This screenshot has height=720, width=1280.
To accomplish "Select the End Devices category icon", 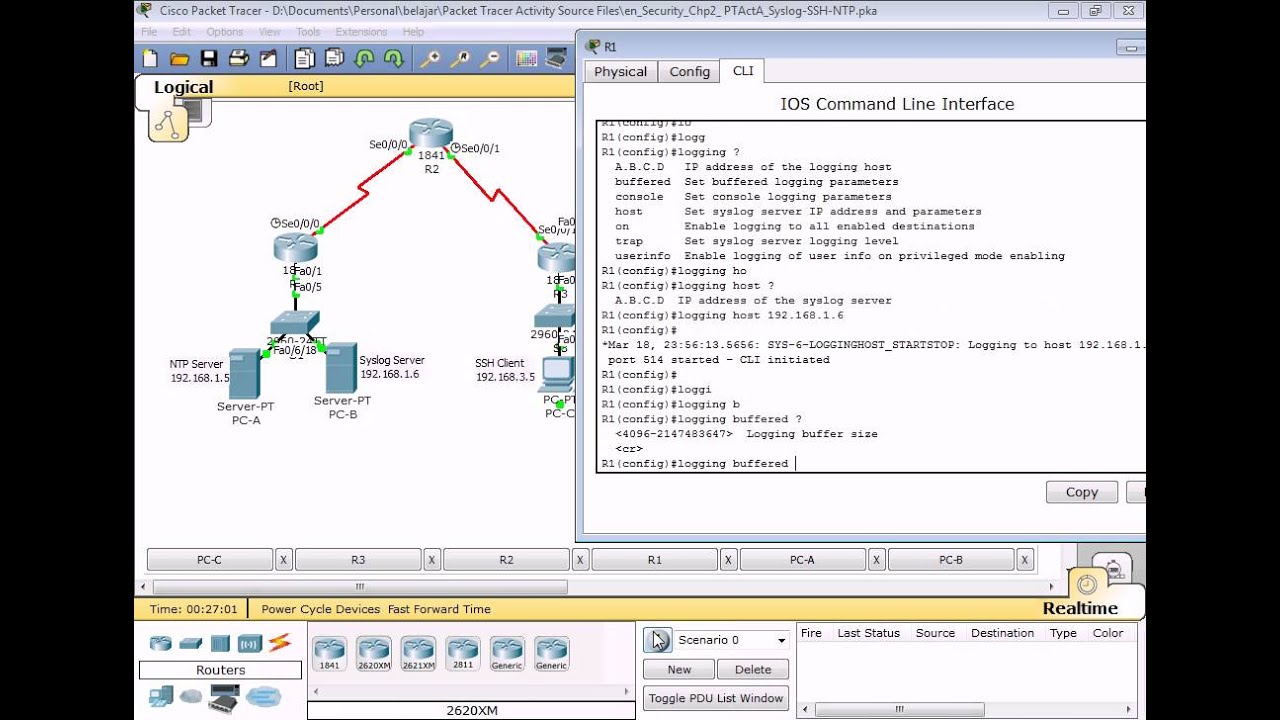I will 161,696.
